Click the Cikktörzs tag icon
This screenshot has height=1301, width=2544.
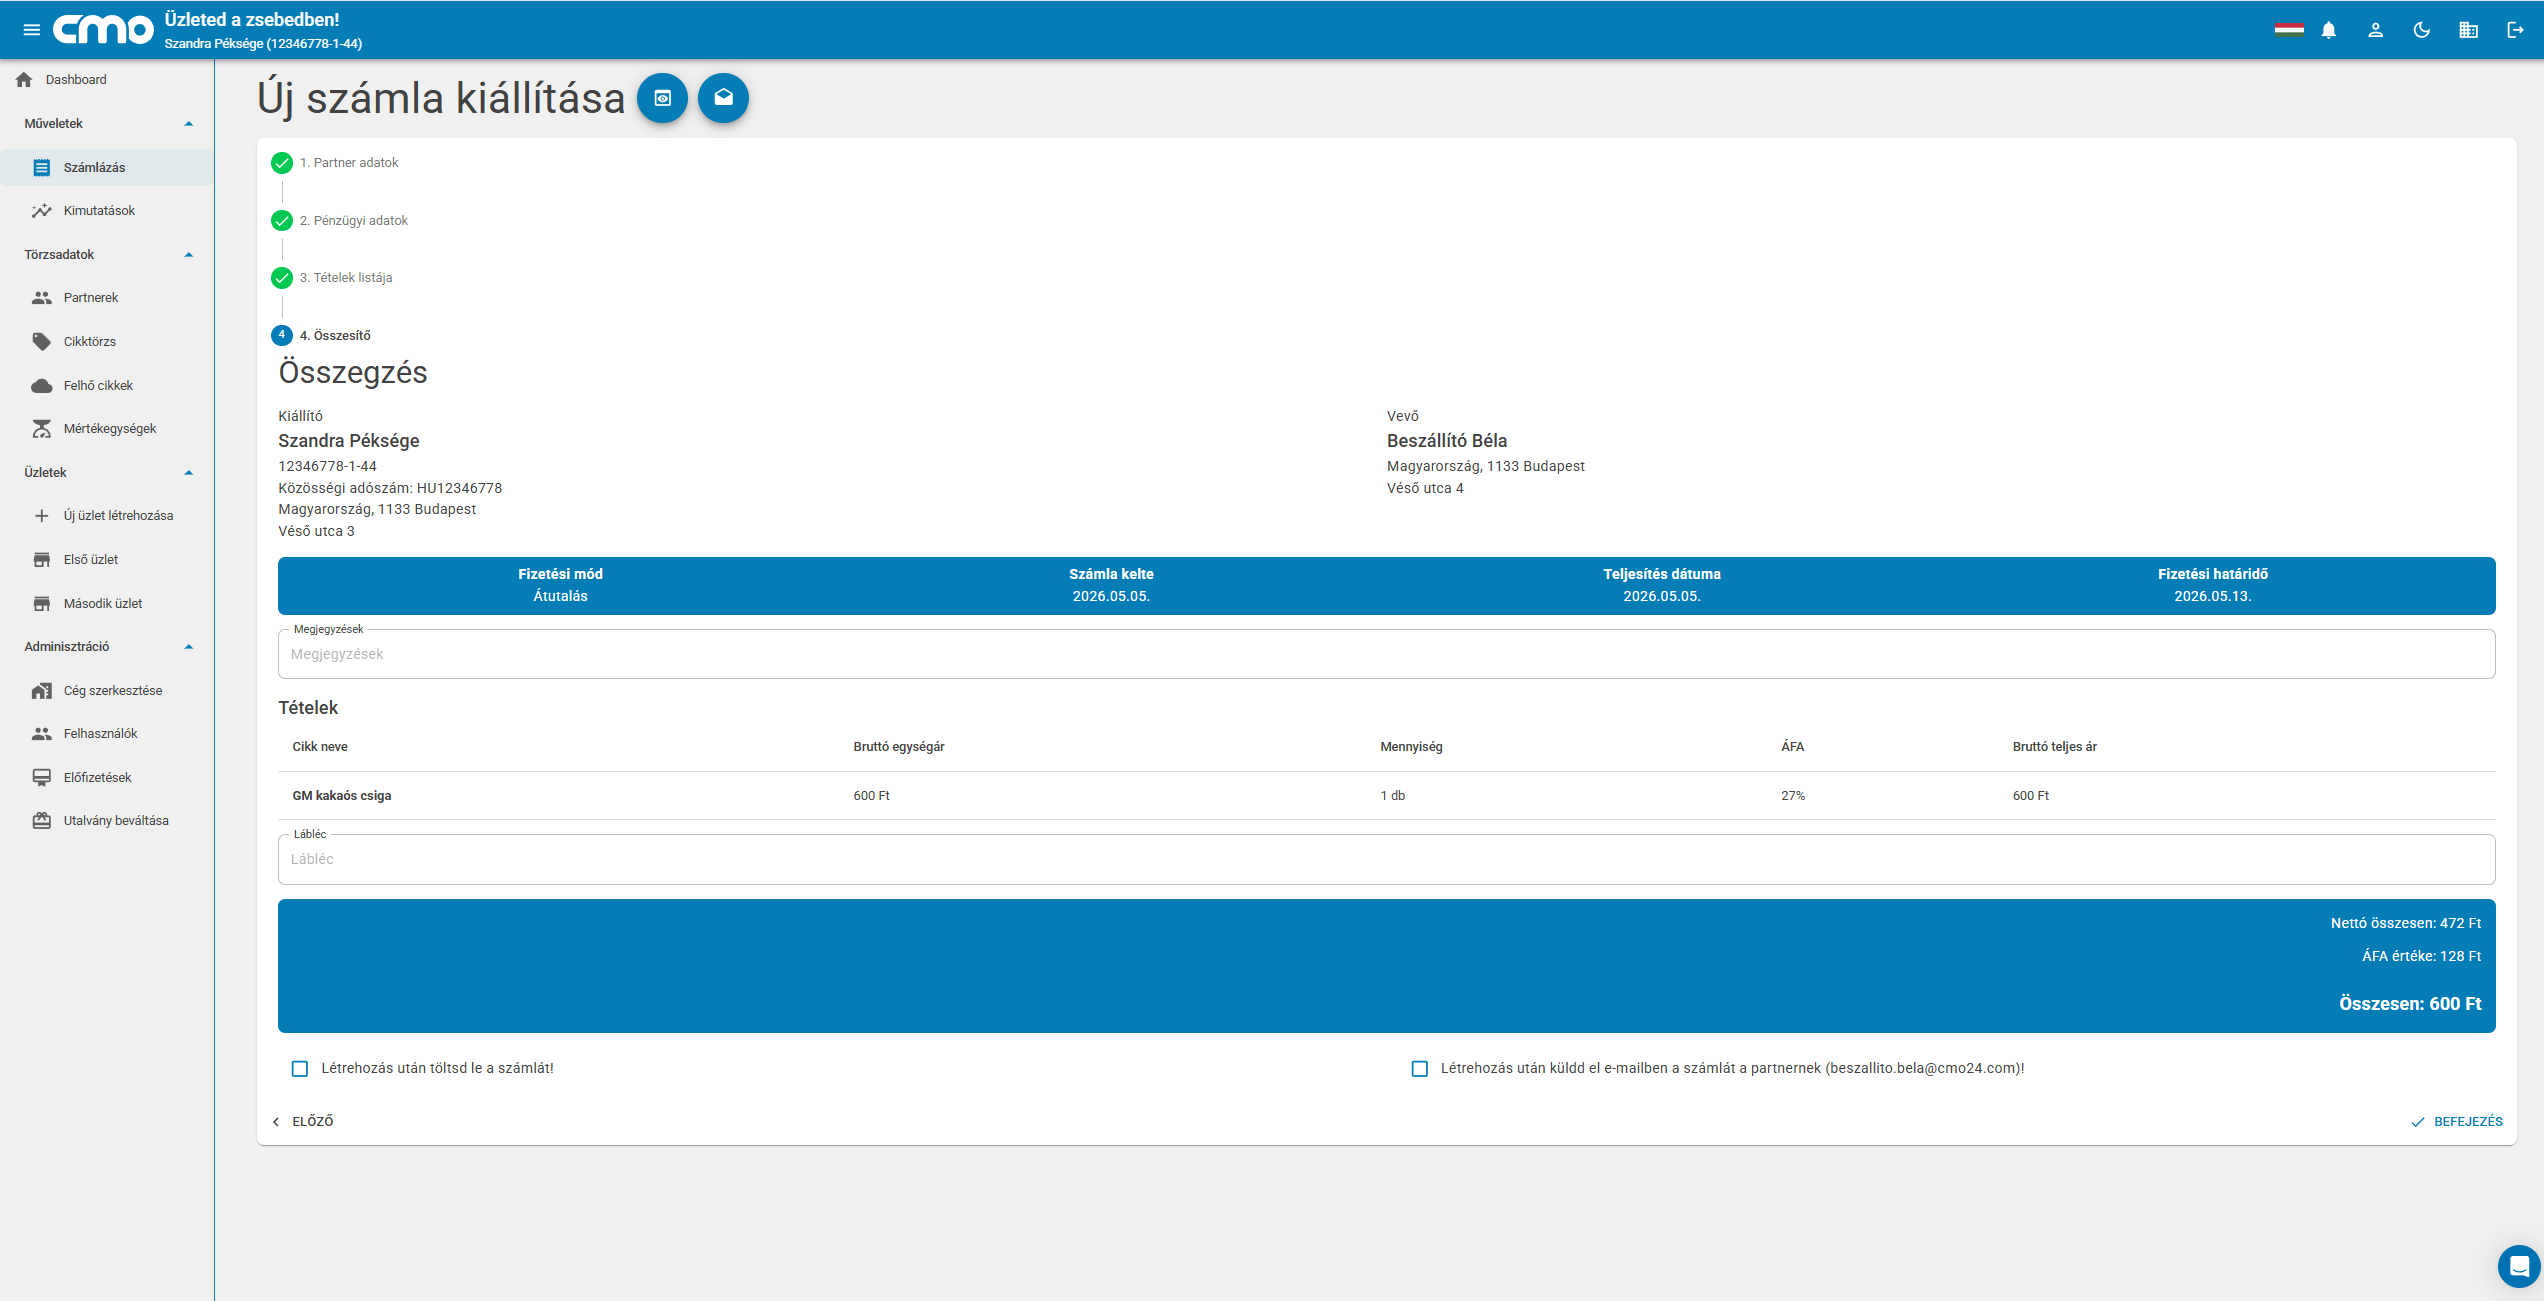click(x=41, y=342)
